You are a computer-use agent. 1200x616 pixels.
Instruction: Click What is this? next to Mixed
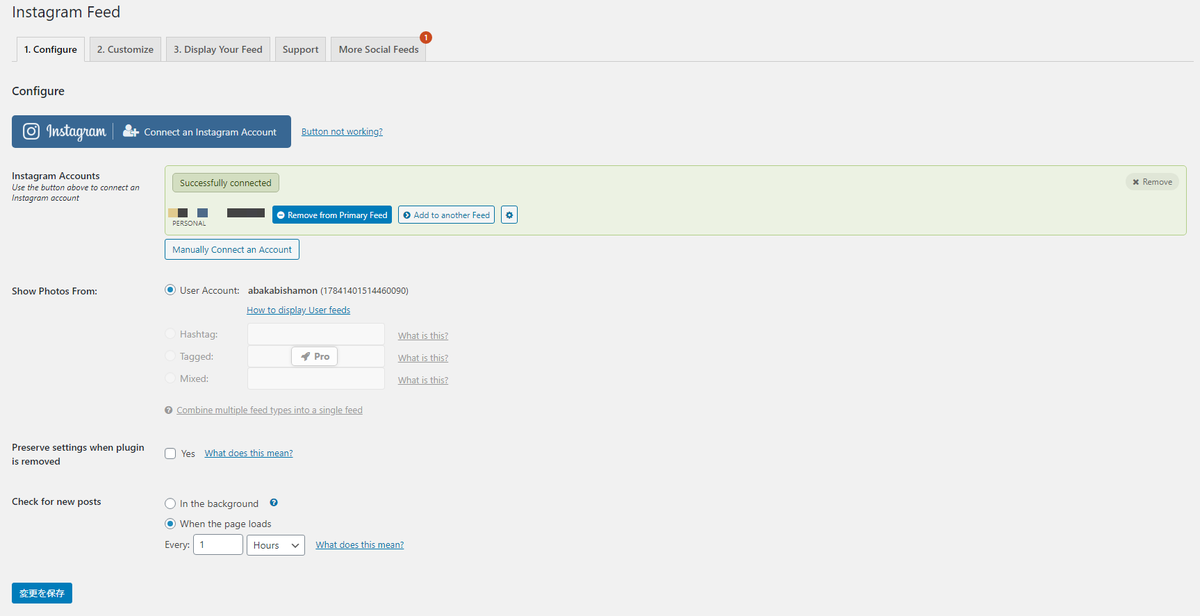click(423, 380)
